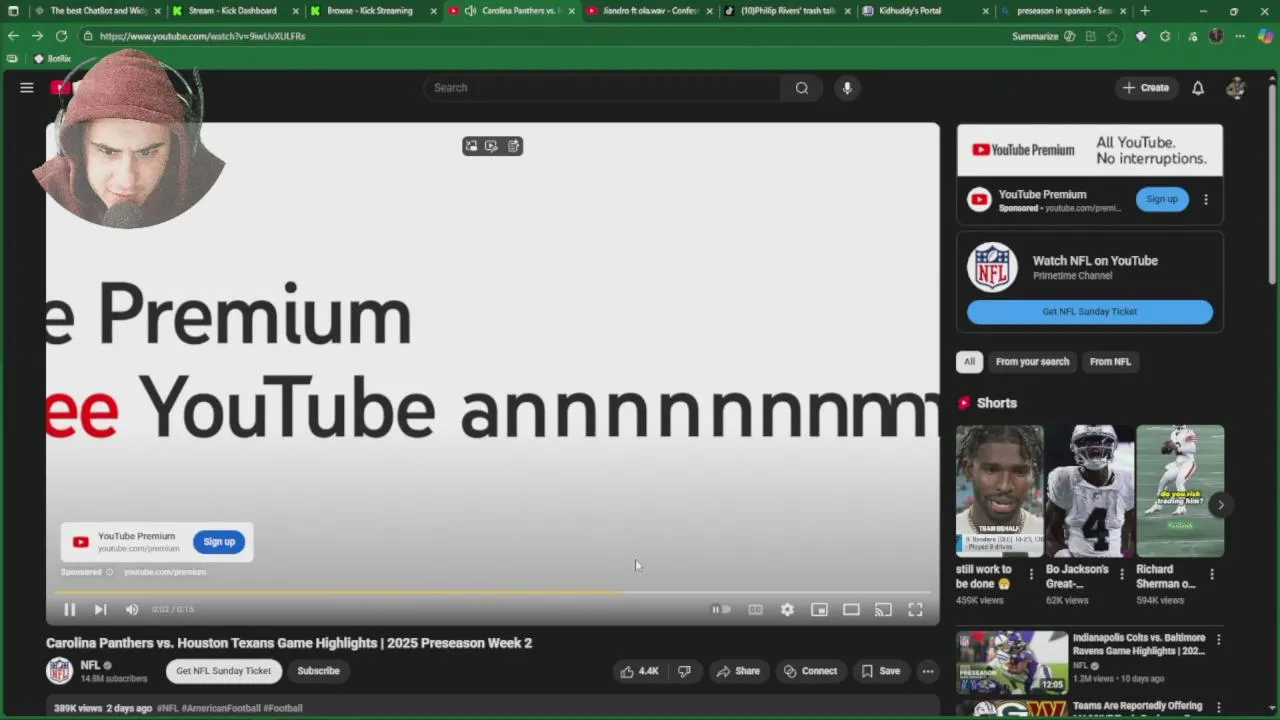The height and width of the screenshot is (720, 1280).
Task: Click the Create button
Action: pyautogui.click(x=1146, y=88)
